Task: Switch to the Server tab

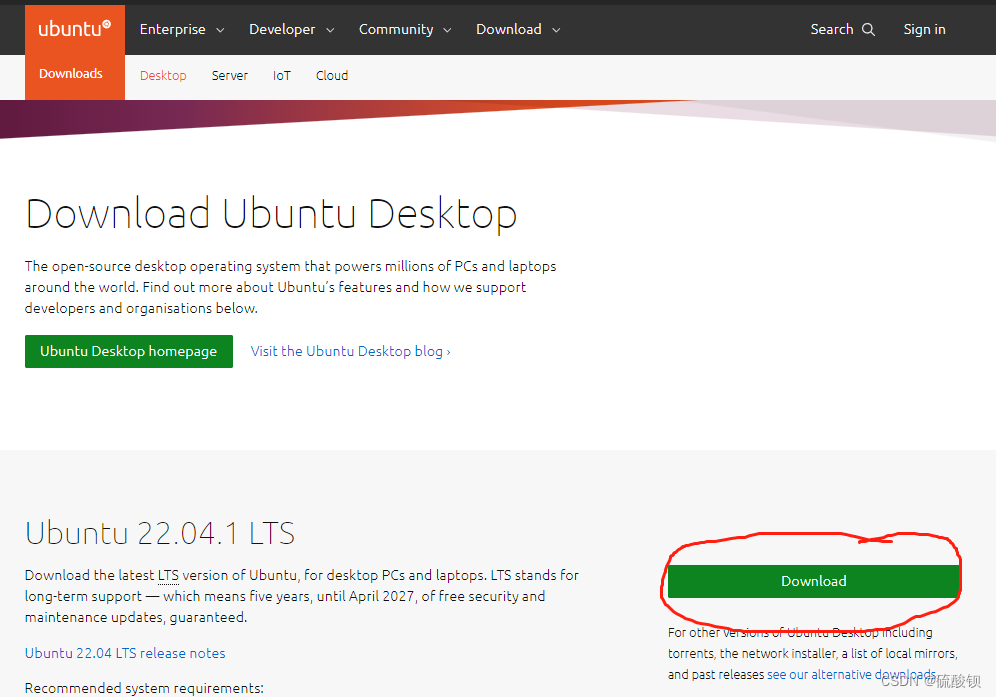Action: click(x=229, y=76)
